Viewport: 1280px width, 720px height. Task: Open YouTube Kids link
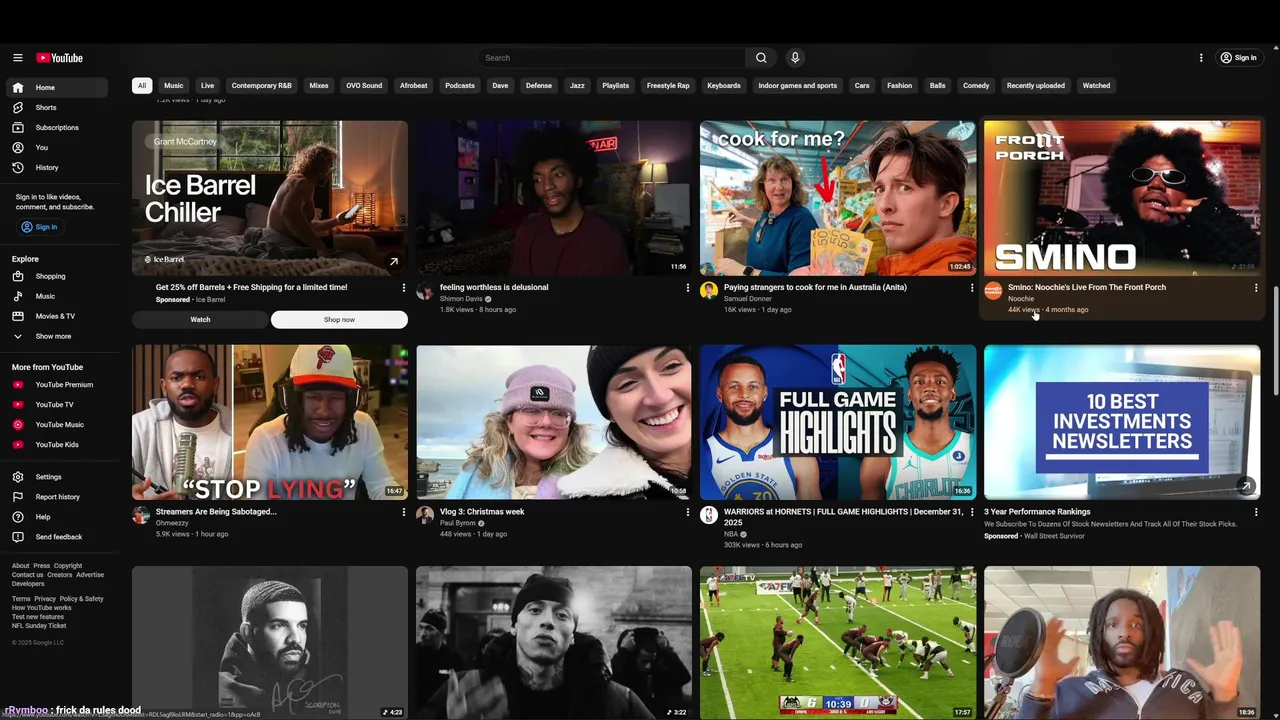pos(57,445)
